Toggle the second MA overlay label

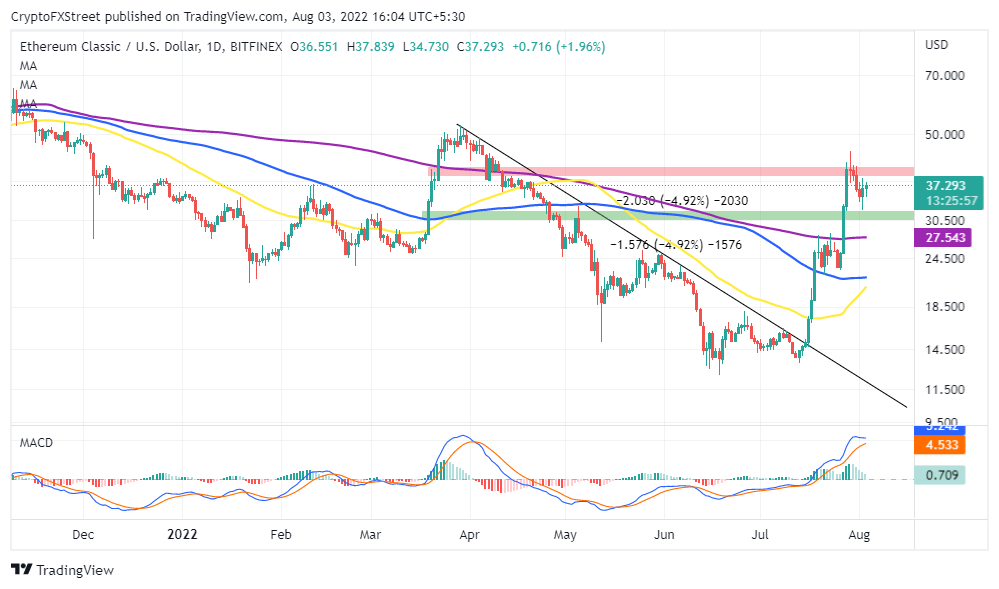pos(26,84)
